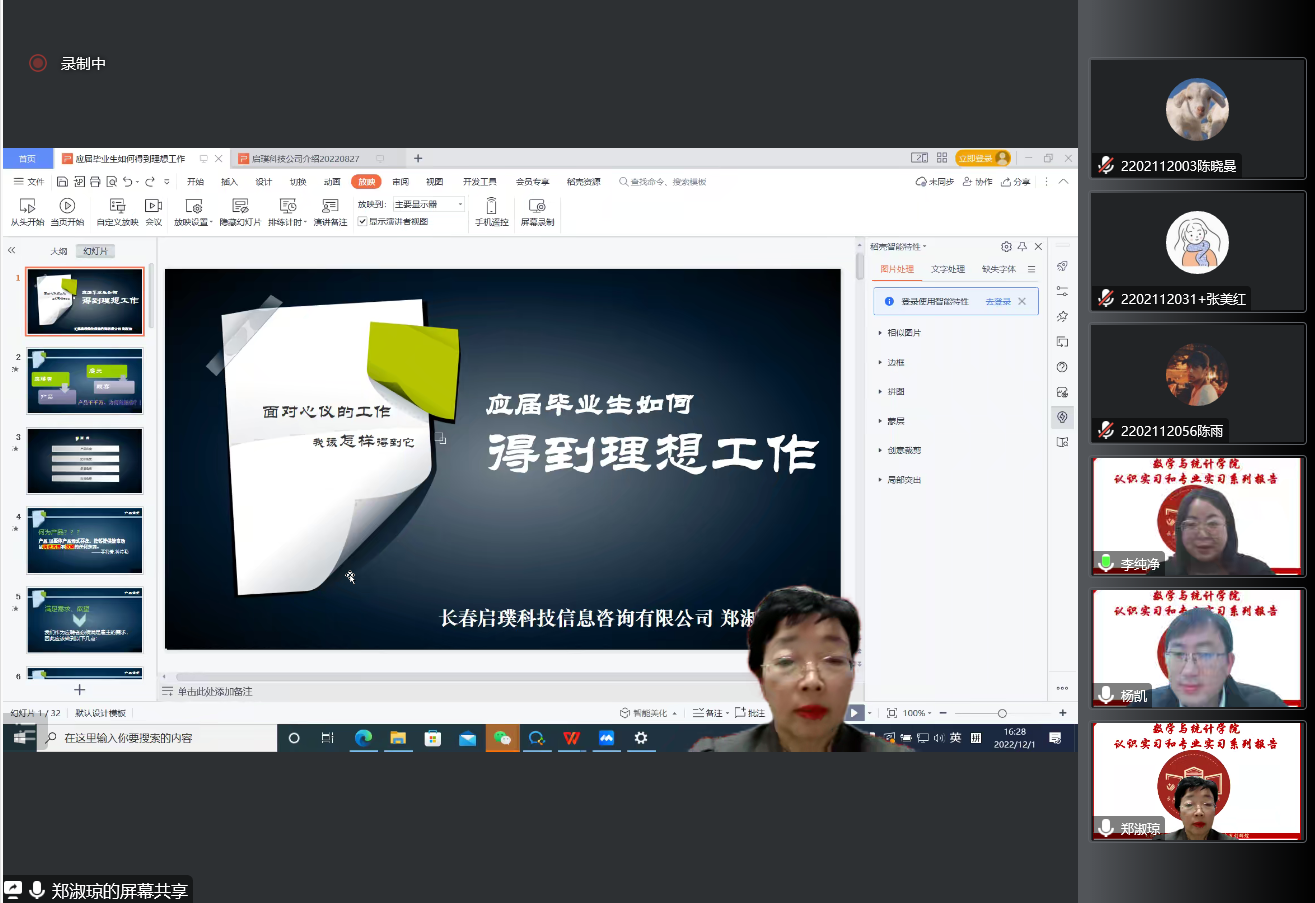Open the 放映到 display dropdown

(x=428, y=204)
